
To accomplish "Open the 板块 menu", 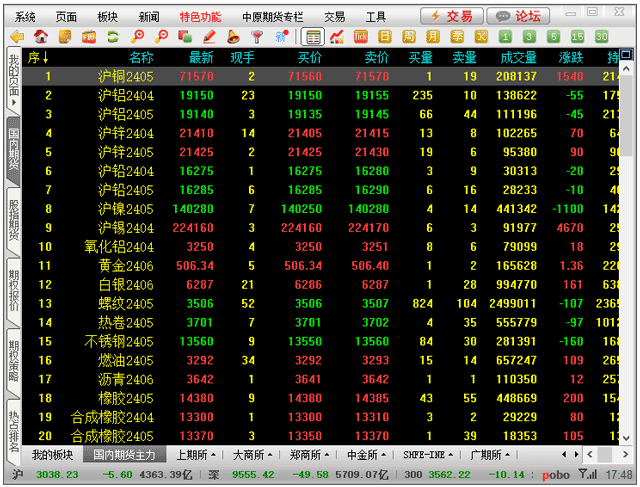I will pyautogui.click(x=107, y=17).
